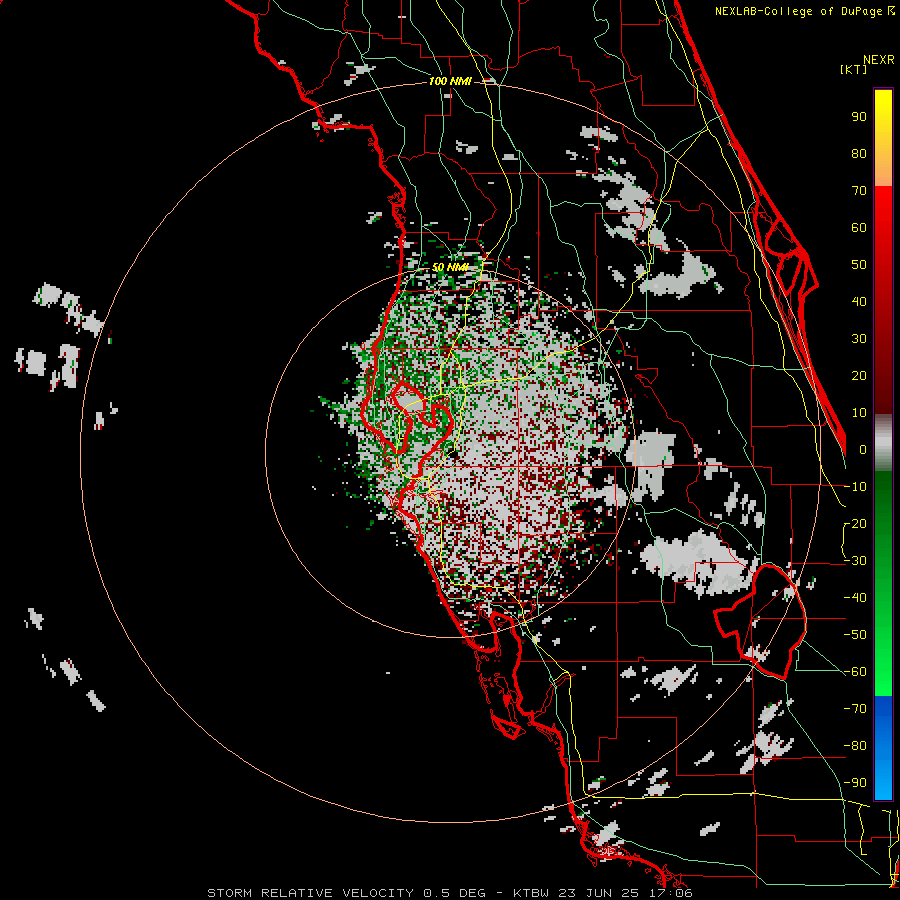Click the blue segment of the color bar
This screenshot has width=900, height=900.
click(883, 748)
